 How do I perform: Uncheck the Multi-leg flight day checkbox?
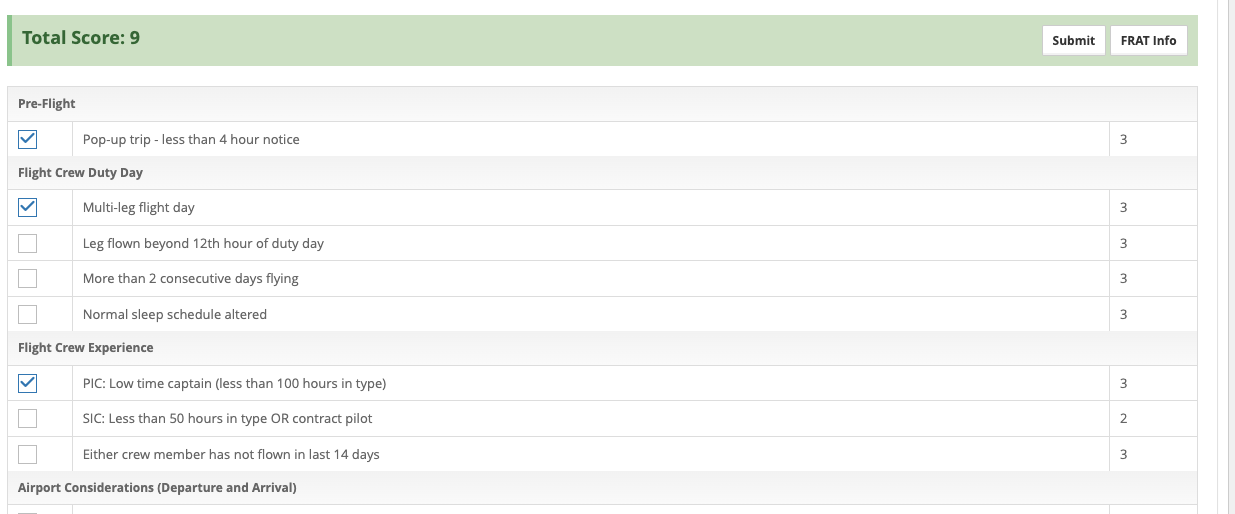point(28,208)
